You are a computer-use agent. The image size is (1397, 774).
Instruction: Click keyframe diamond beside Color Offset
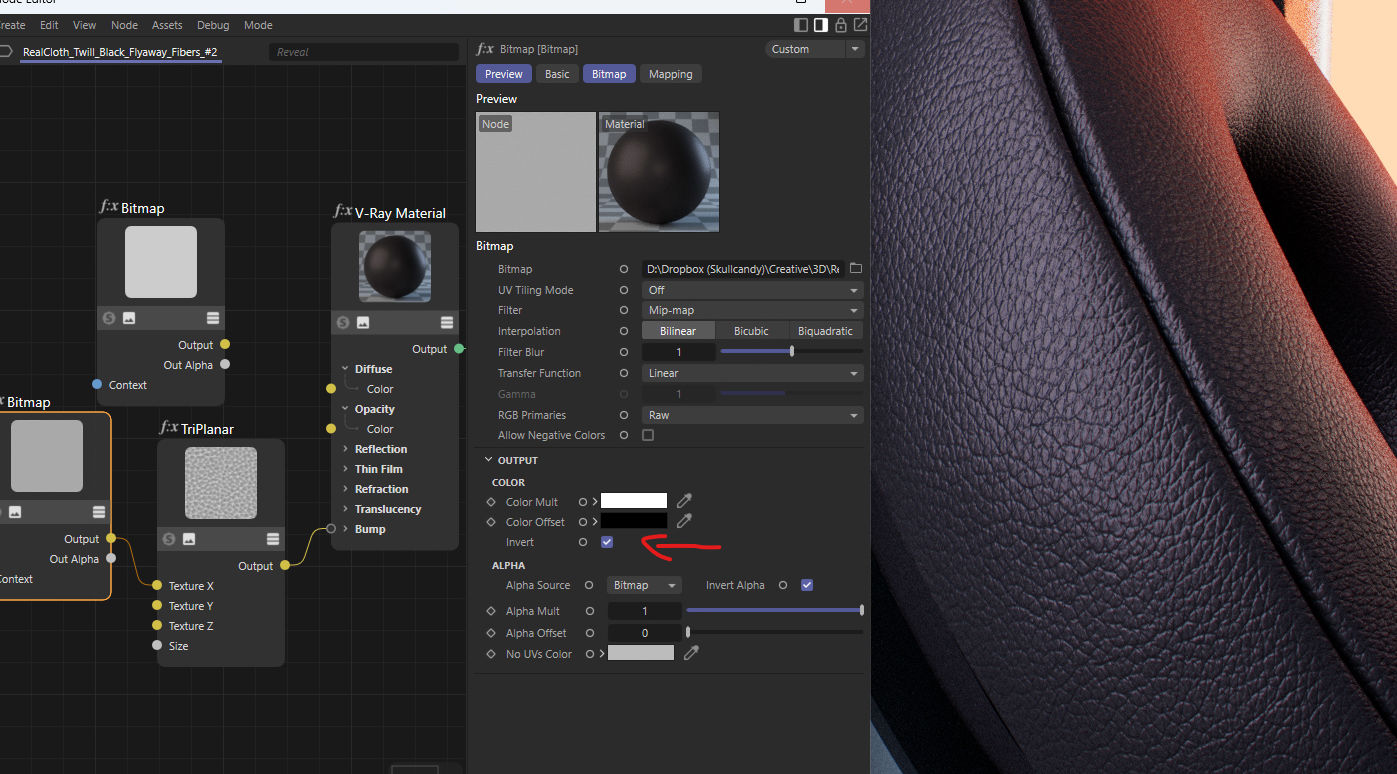pos(491,522)
